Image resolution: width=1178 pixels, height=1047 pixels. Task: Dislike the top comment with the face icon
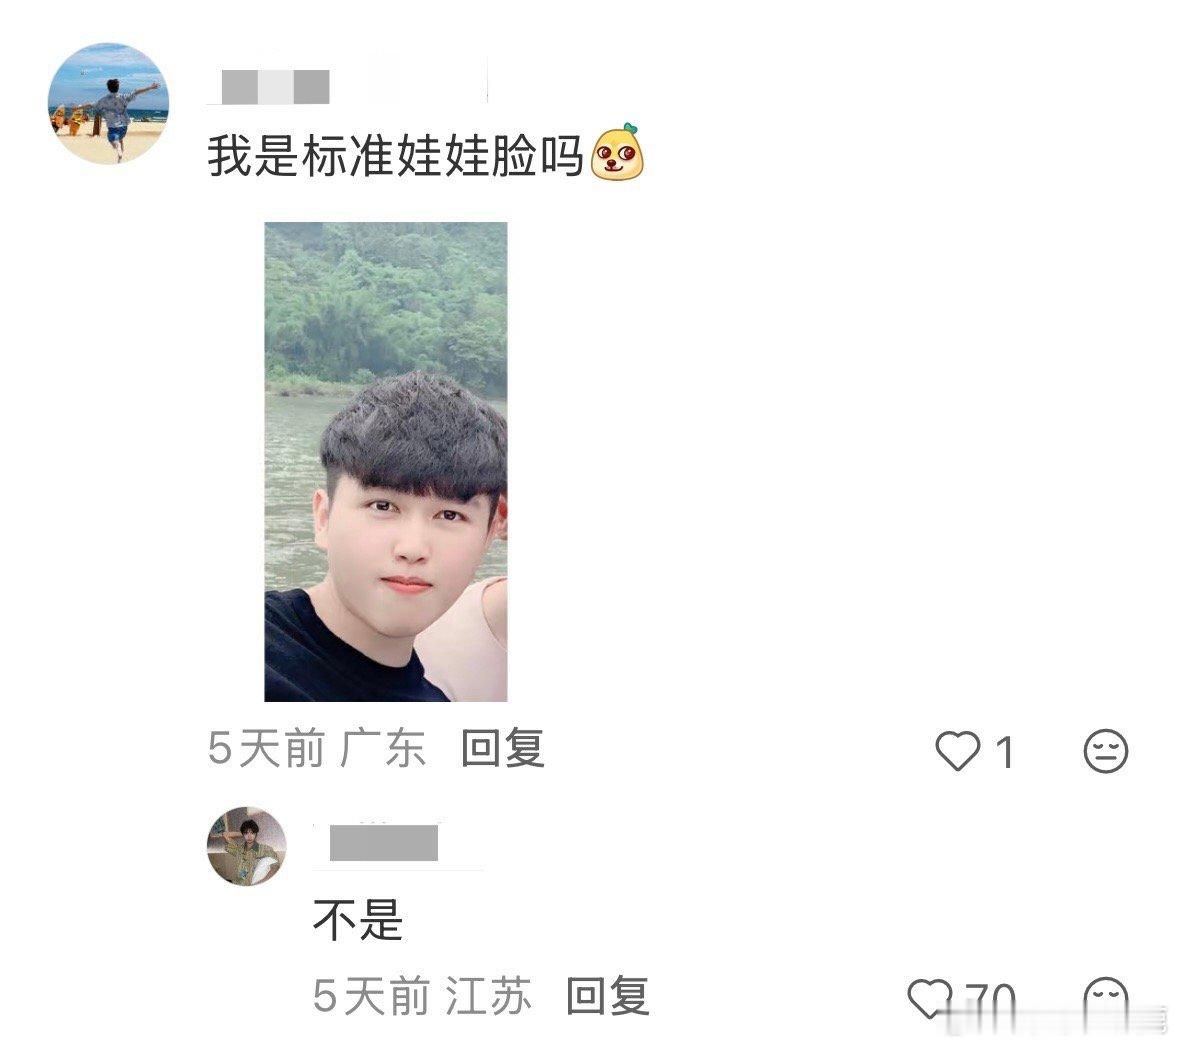tap(1106, 750)
